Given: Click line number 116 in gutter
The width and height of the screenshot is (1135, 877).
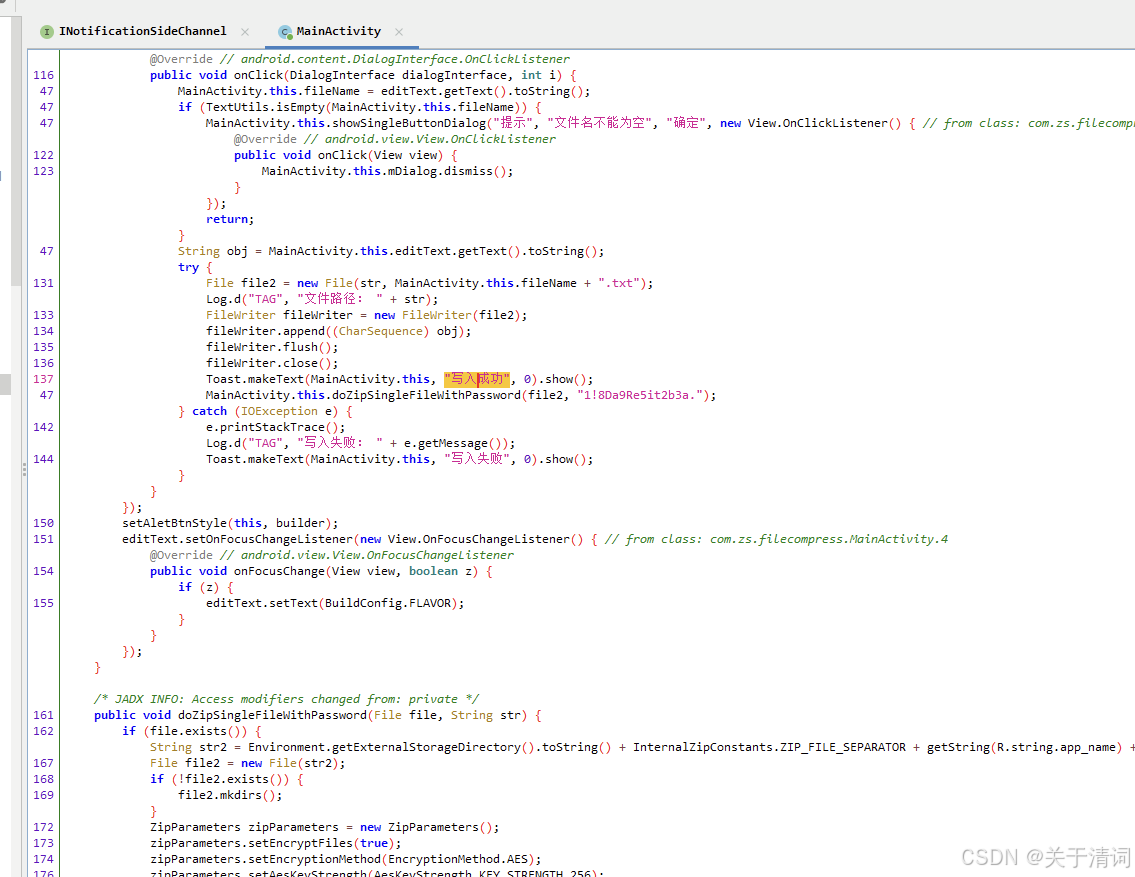Looking at the screenshot, I should click(43, 75).
